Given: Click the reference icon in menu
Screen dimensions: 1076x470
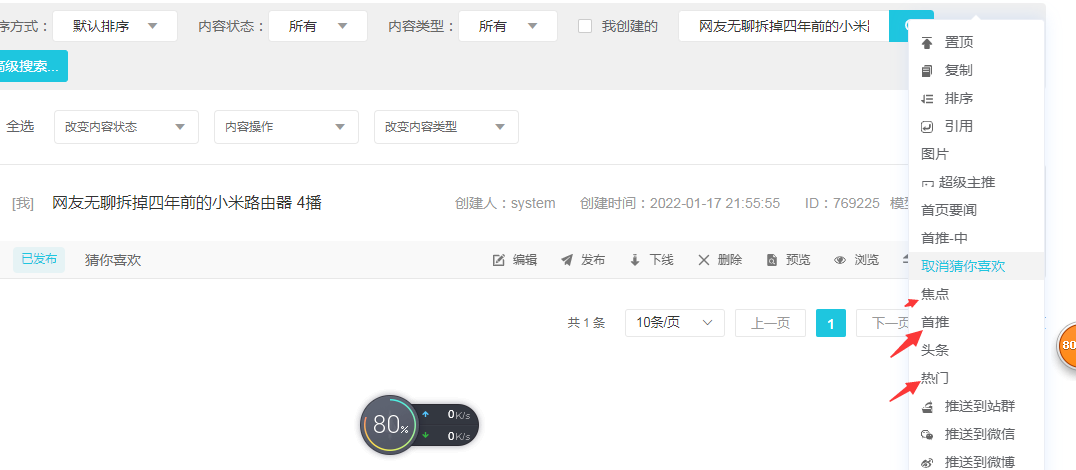Looking at the screenshot, I should click(927, 127).
